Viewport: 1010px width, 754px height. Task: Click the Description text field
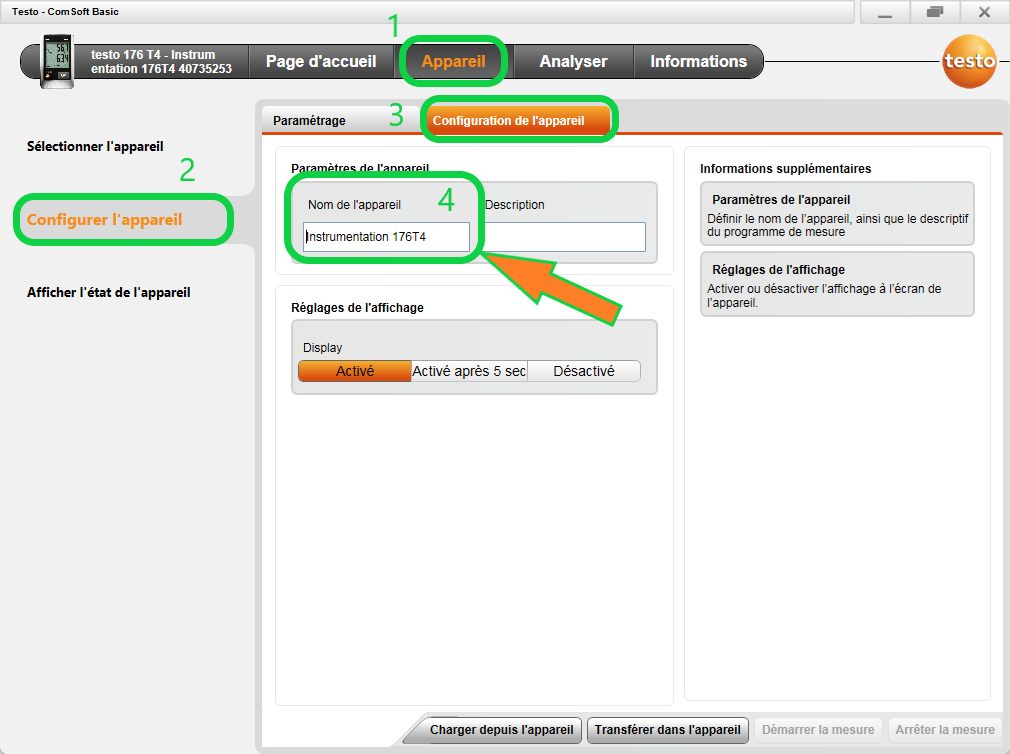[x=566, y=237]
